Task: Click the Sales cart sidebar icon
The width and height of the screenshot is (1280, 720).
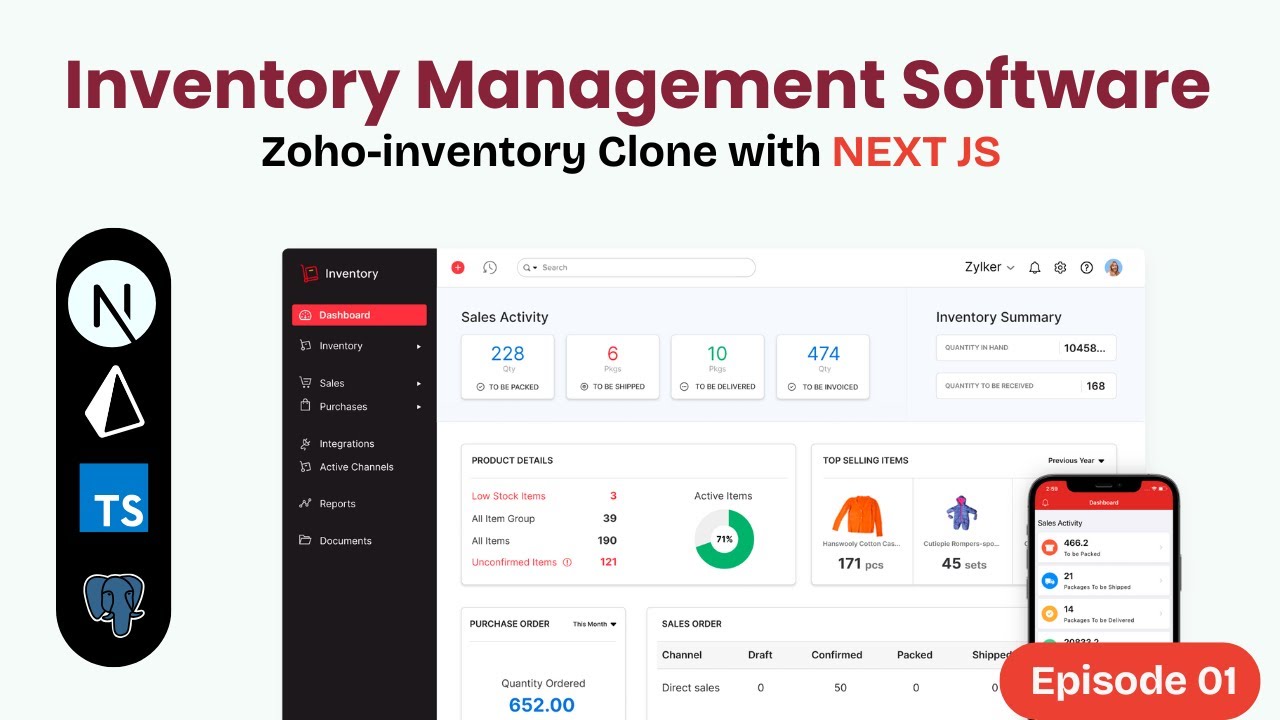Action: pyautogui.click(x=305, y=383)
